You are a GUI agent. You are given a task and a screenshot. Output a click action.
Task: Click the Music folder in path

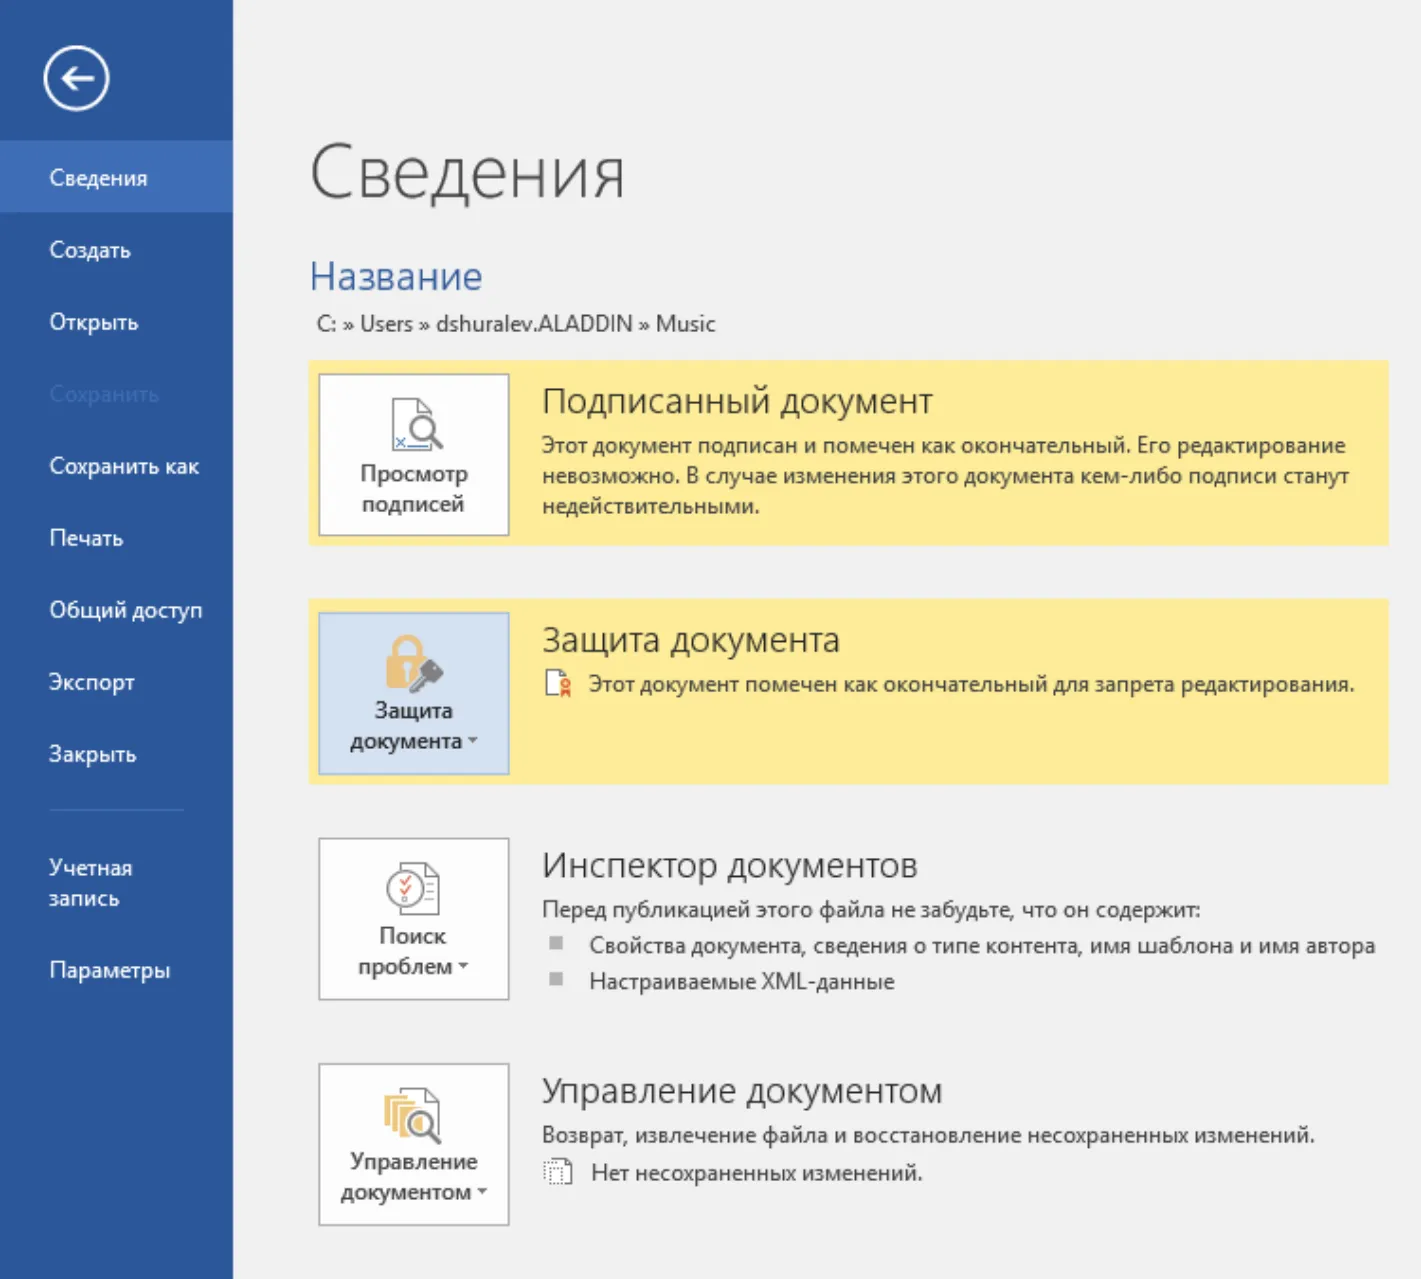[685, 324]
